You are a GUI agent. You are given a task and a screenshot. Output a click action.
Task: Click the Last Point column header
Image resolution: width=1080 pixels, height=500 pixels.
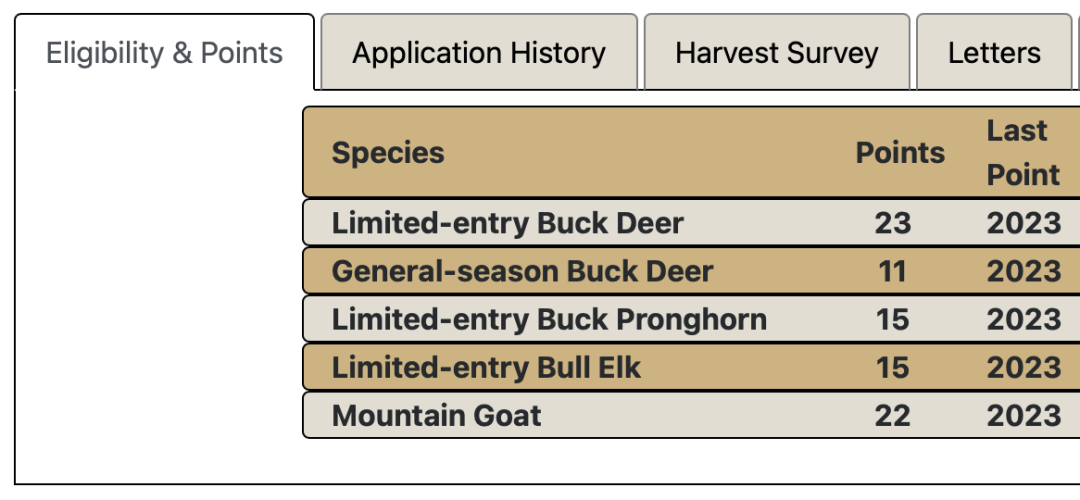pos(1023,152)
